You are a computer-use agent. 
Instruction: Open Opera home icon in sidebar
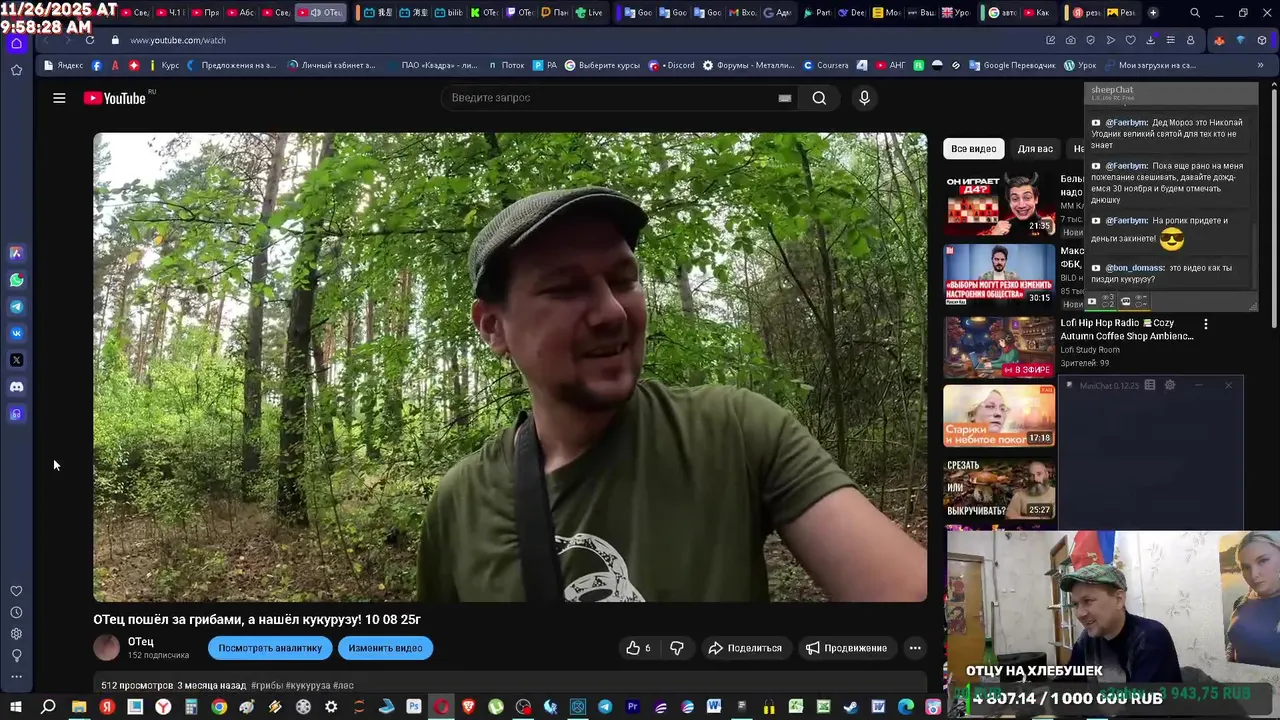(16, 43)
